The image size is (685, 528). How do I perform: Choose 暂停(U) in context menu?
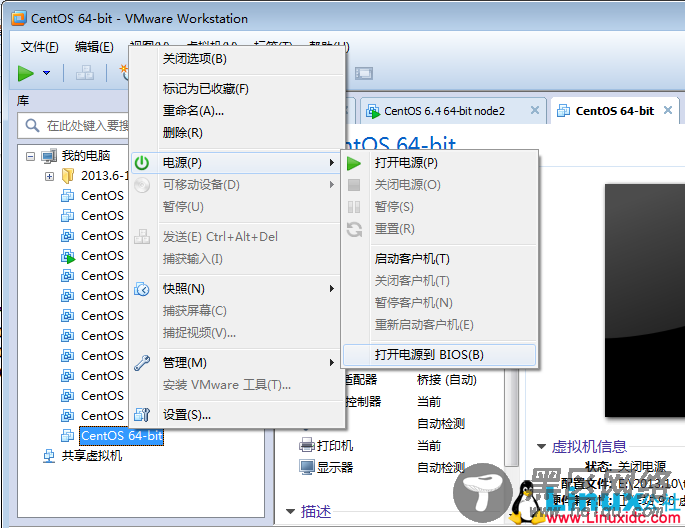(183, 207)
